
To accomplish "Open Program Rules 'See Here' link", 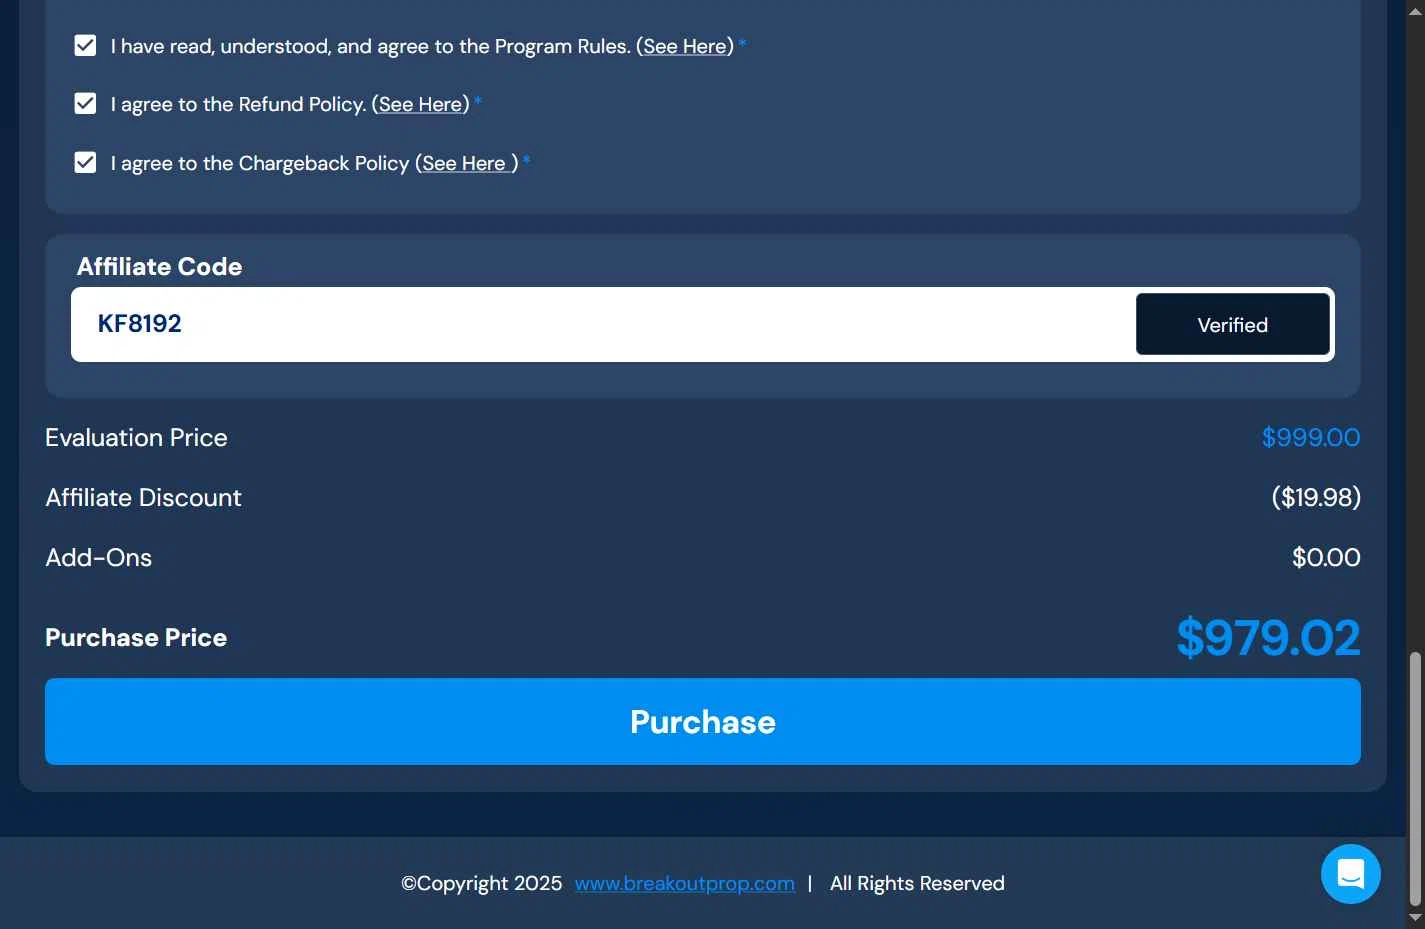I will [x=685, y=46].
